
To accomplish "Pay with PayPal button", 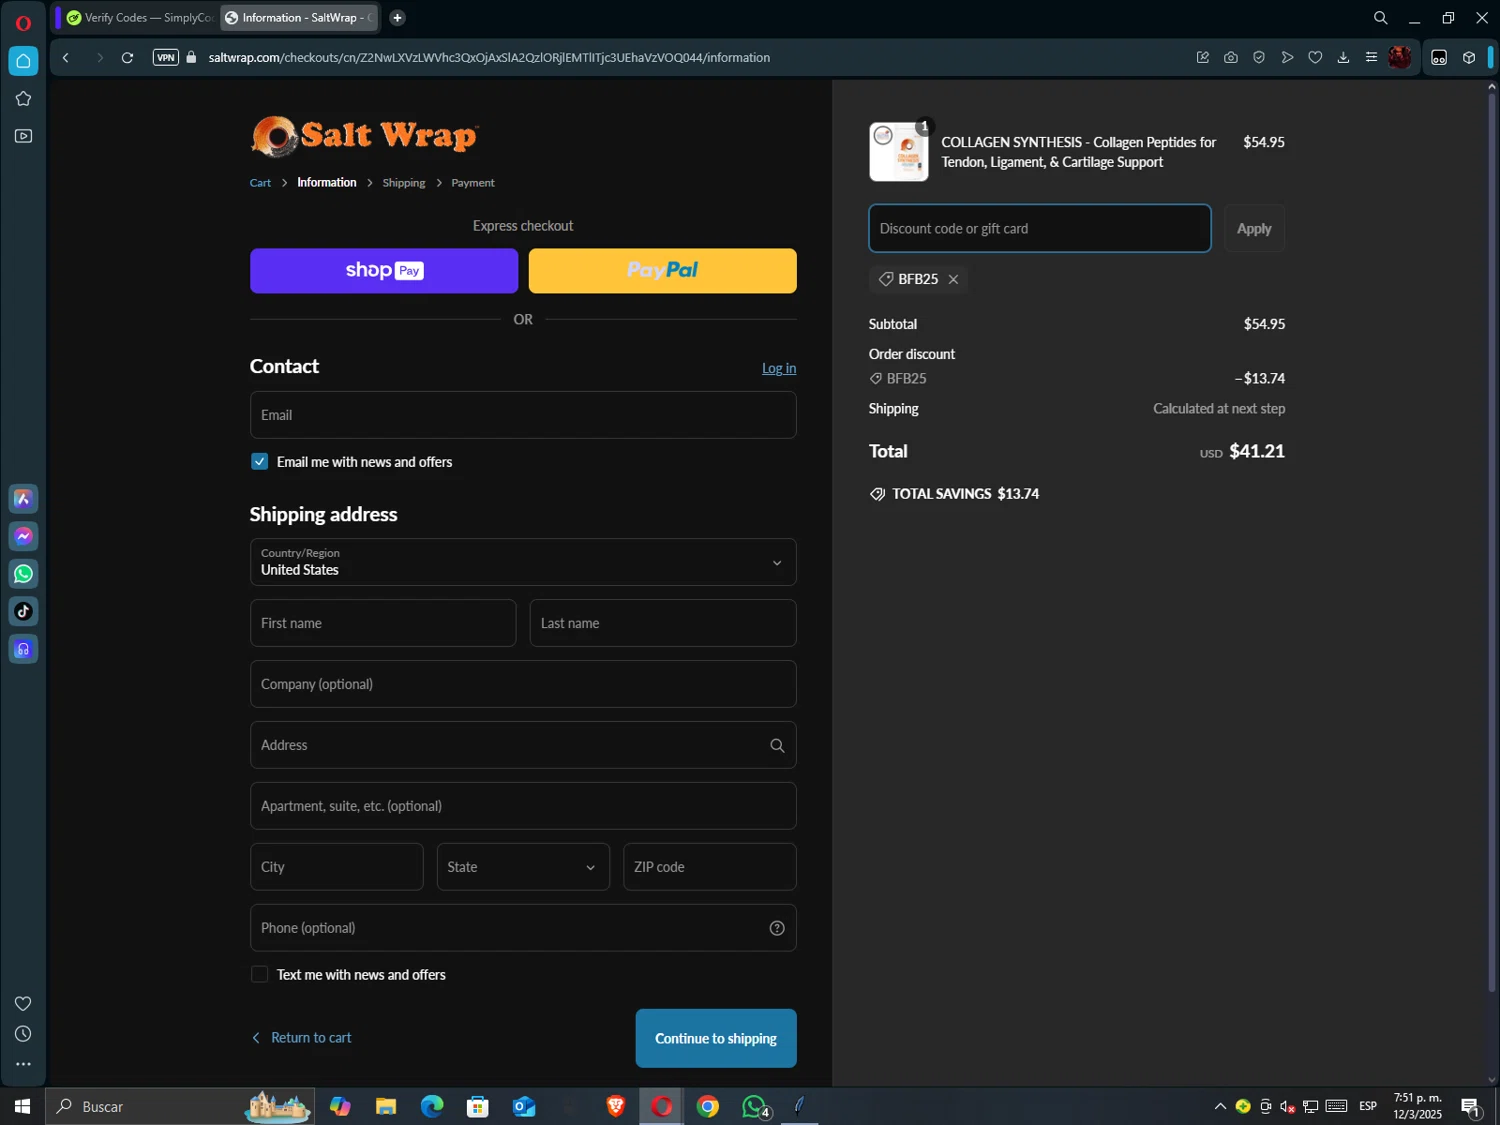I will (663, 271).
